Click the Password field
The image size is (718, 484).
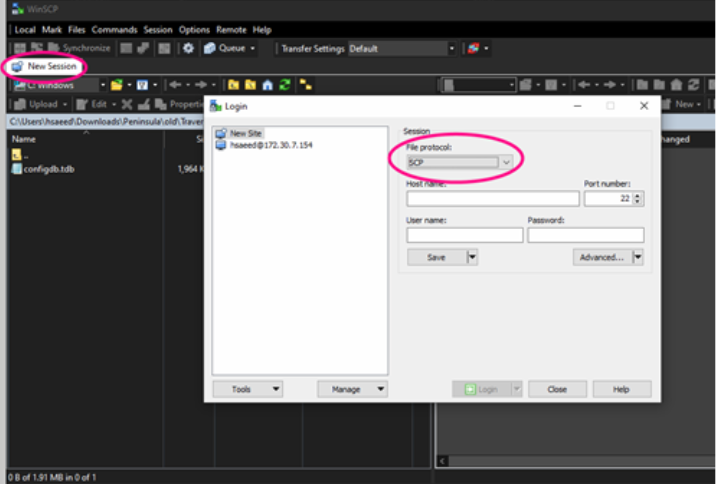click(x=586, y=235)
